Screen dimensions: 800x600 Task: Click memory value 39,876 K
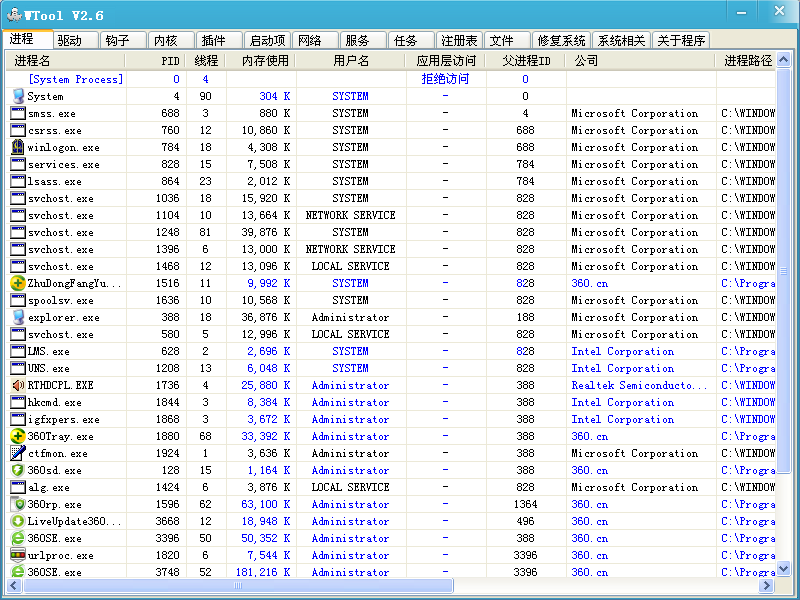(266, 232)
